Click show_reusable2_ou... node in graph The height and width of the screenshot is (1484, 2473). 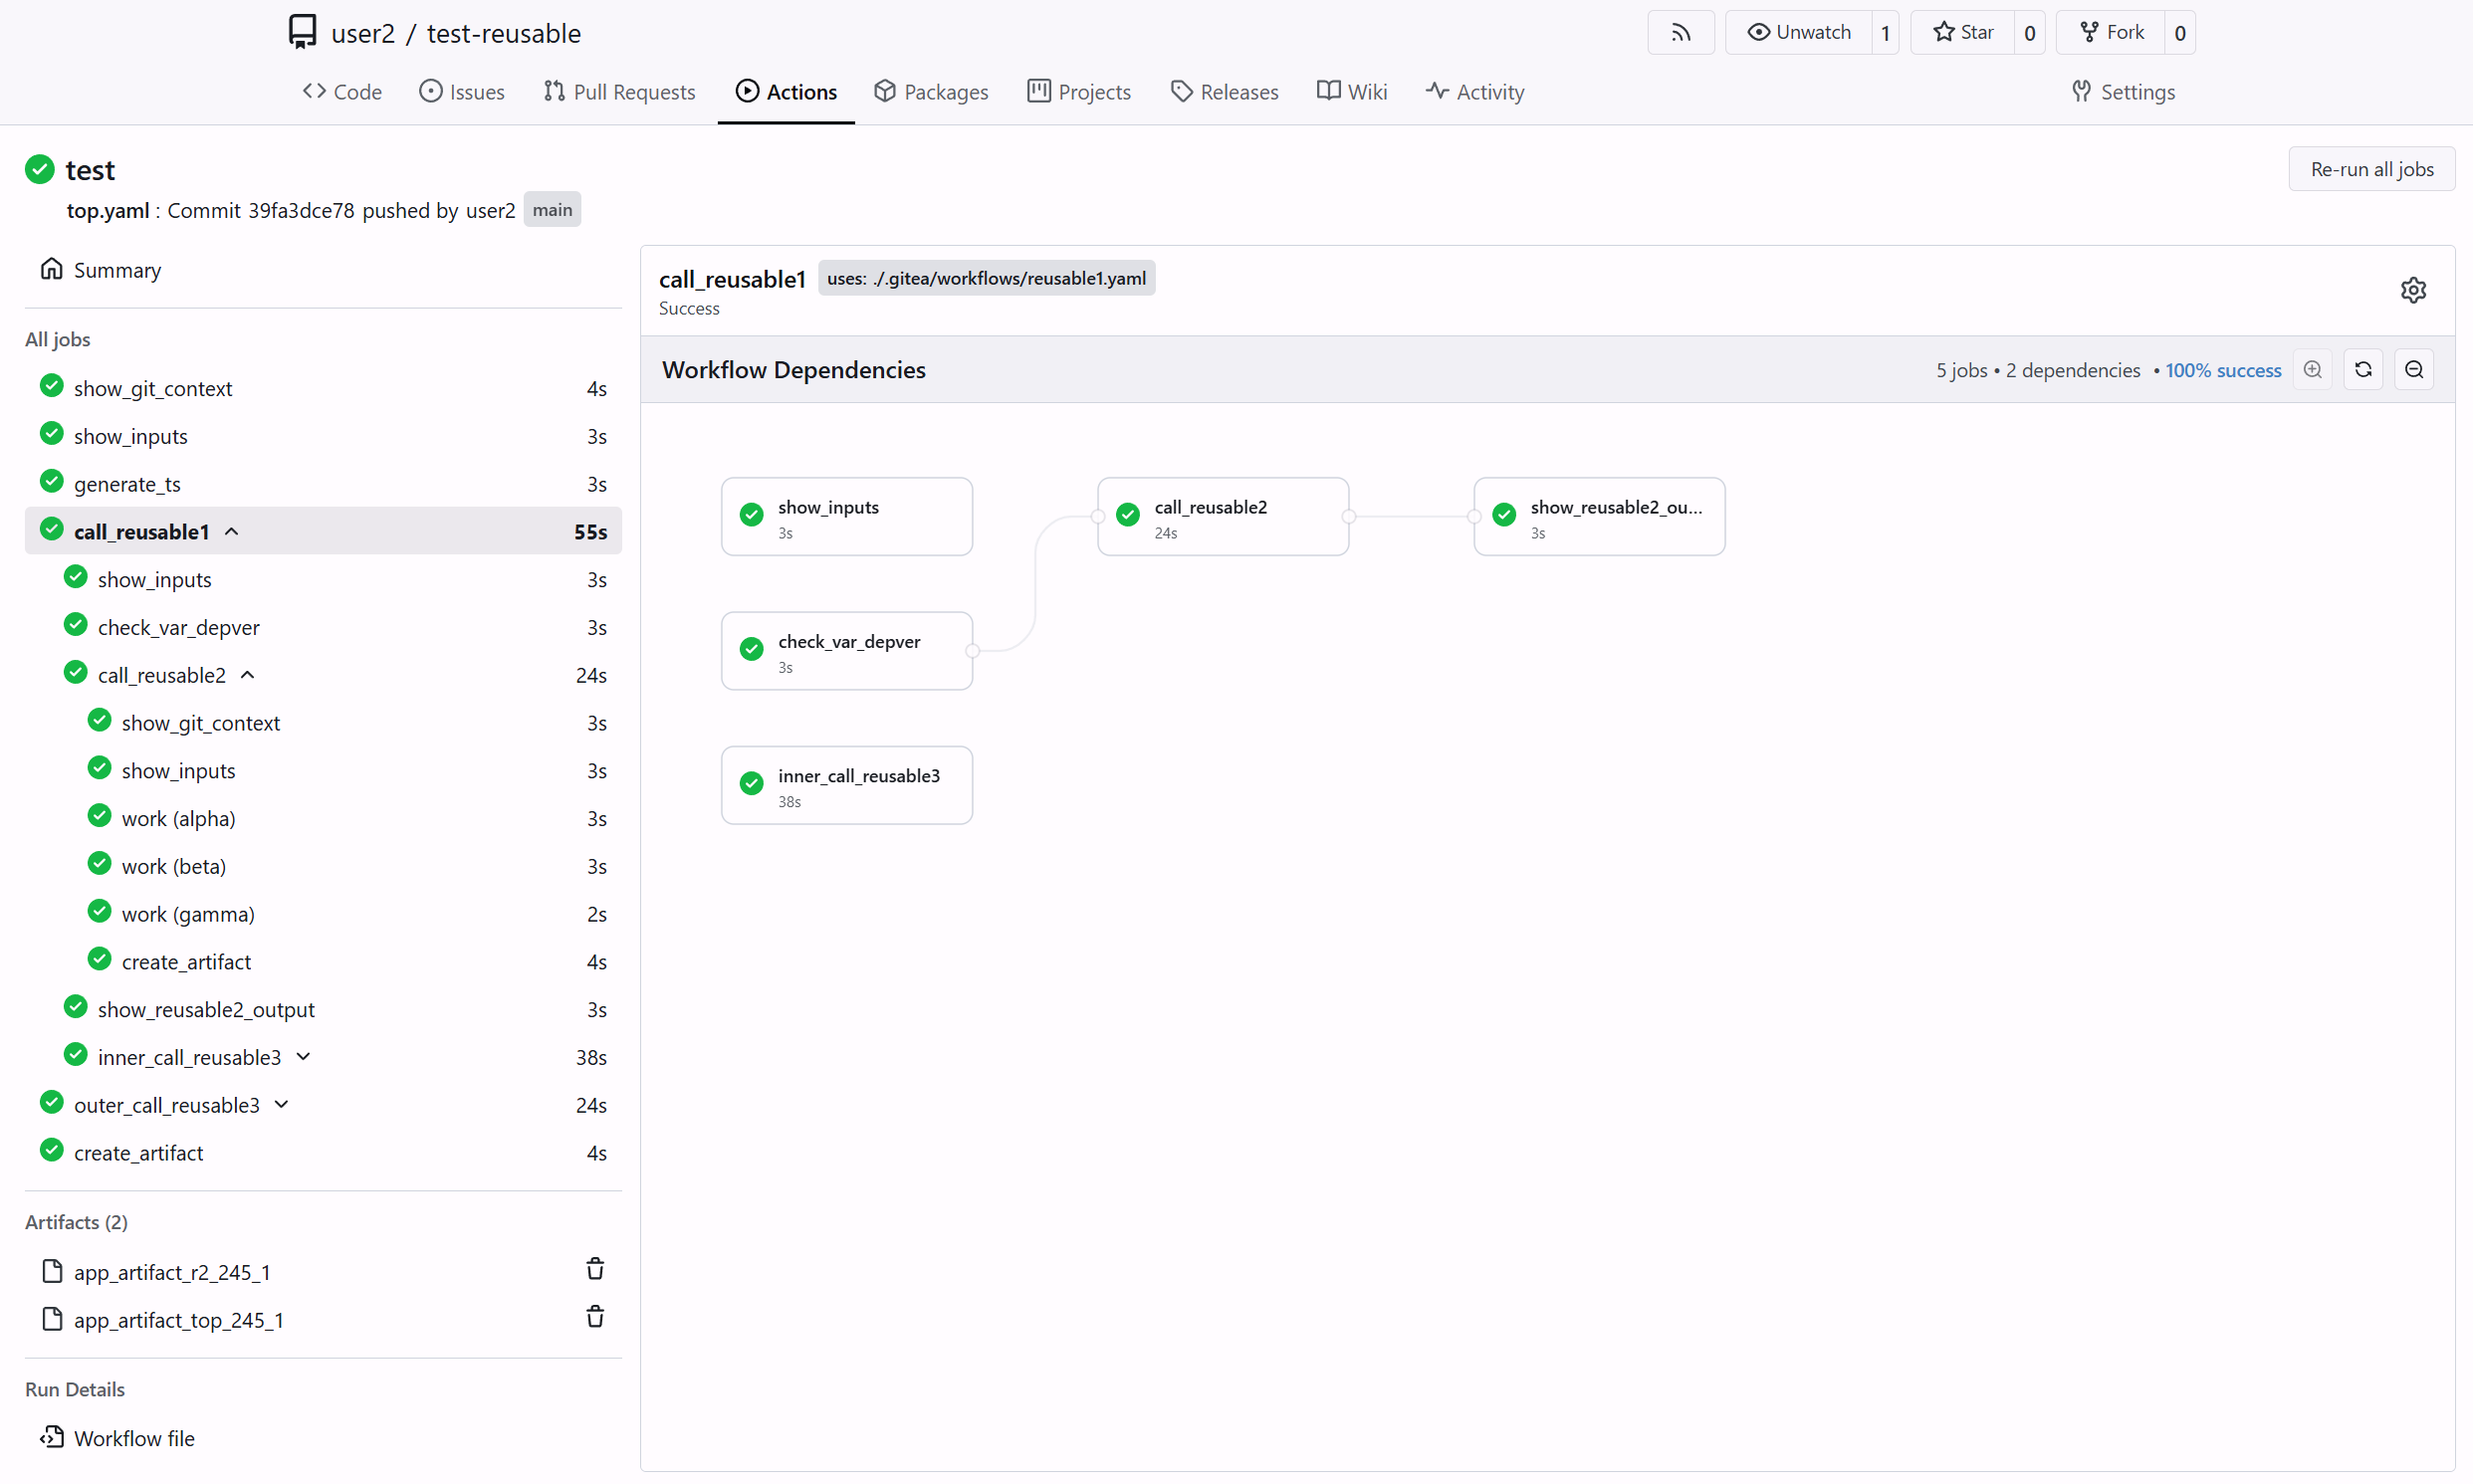coord(1599,516)
